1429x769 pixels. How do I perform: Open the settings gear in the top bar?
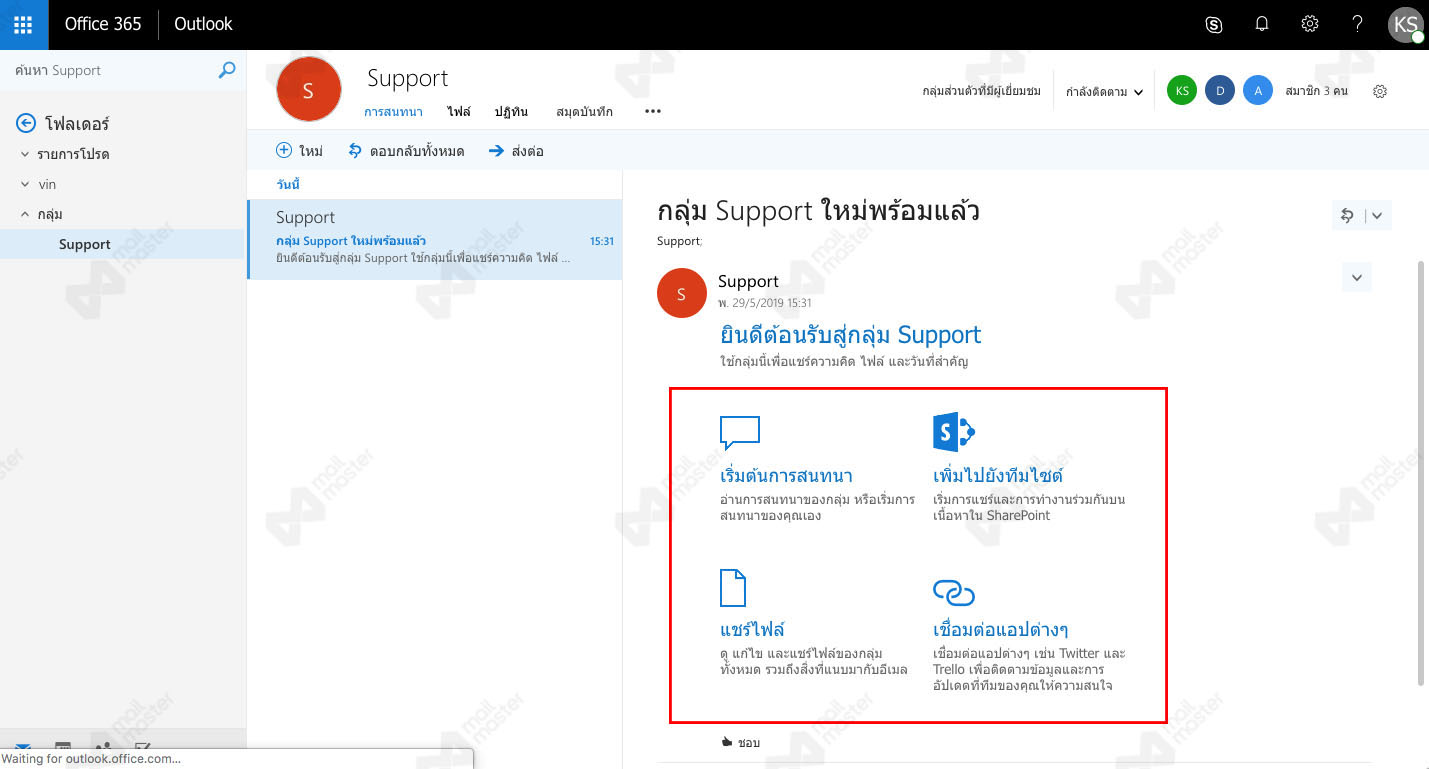1310,24
